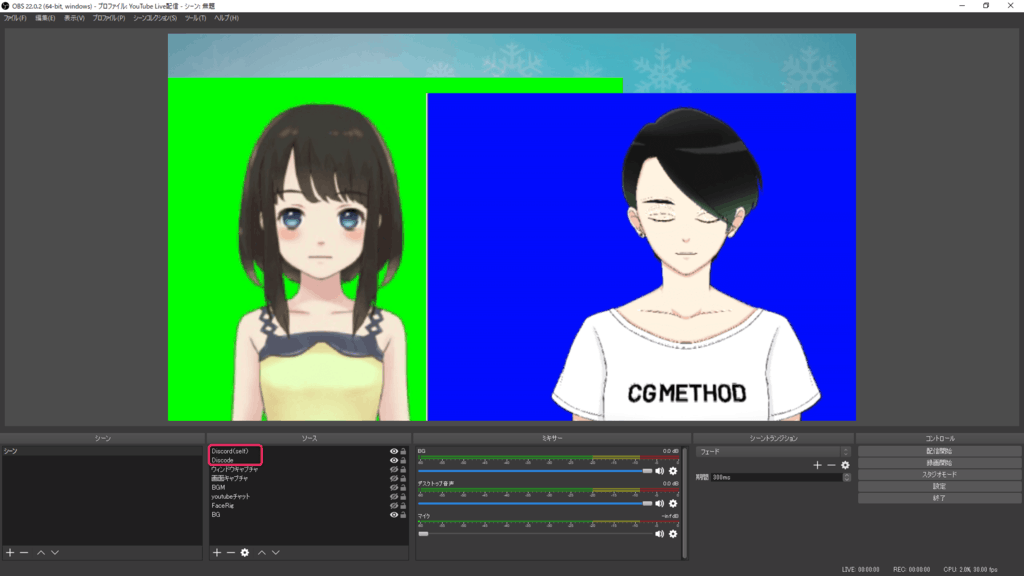Remove selected source with minus icon
This screenshot has height=576, width=1024.
point(231,552)
